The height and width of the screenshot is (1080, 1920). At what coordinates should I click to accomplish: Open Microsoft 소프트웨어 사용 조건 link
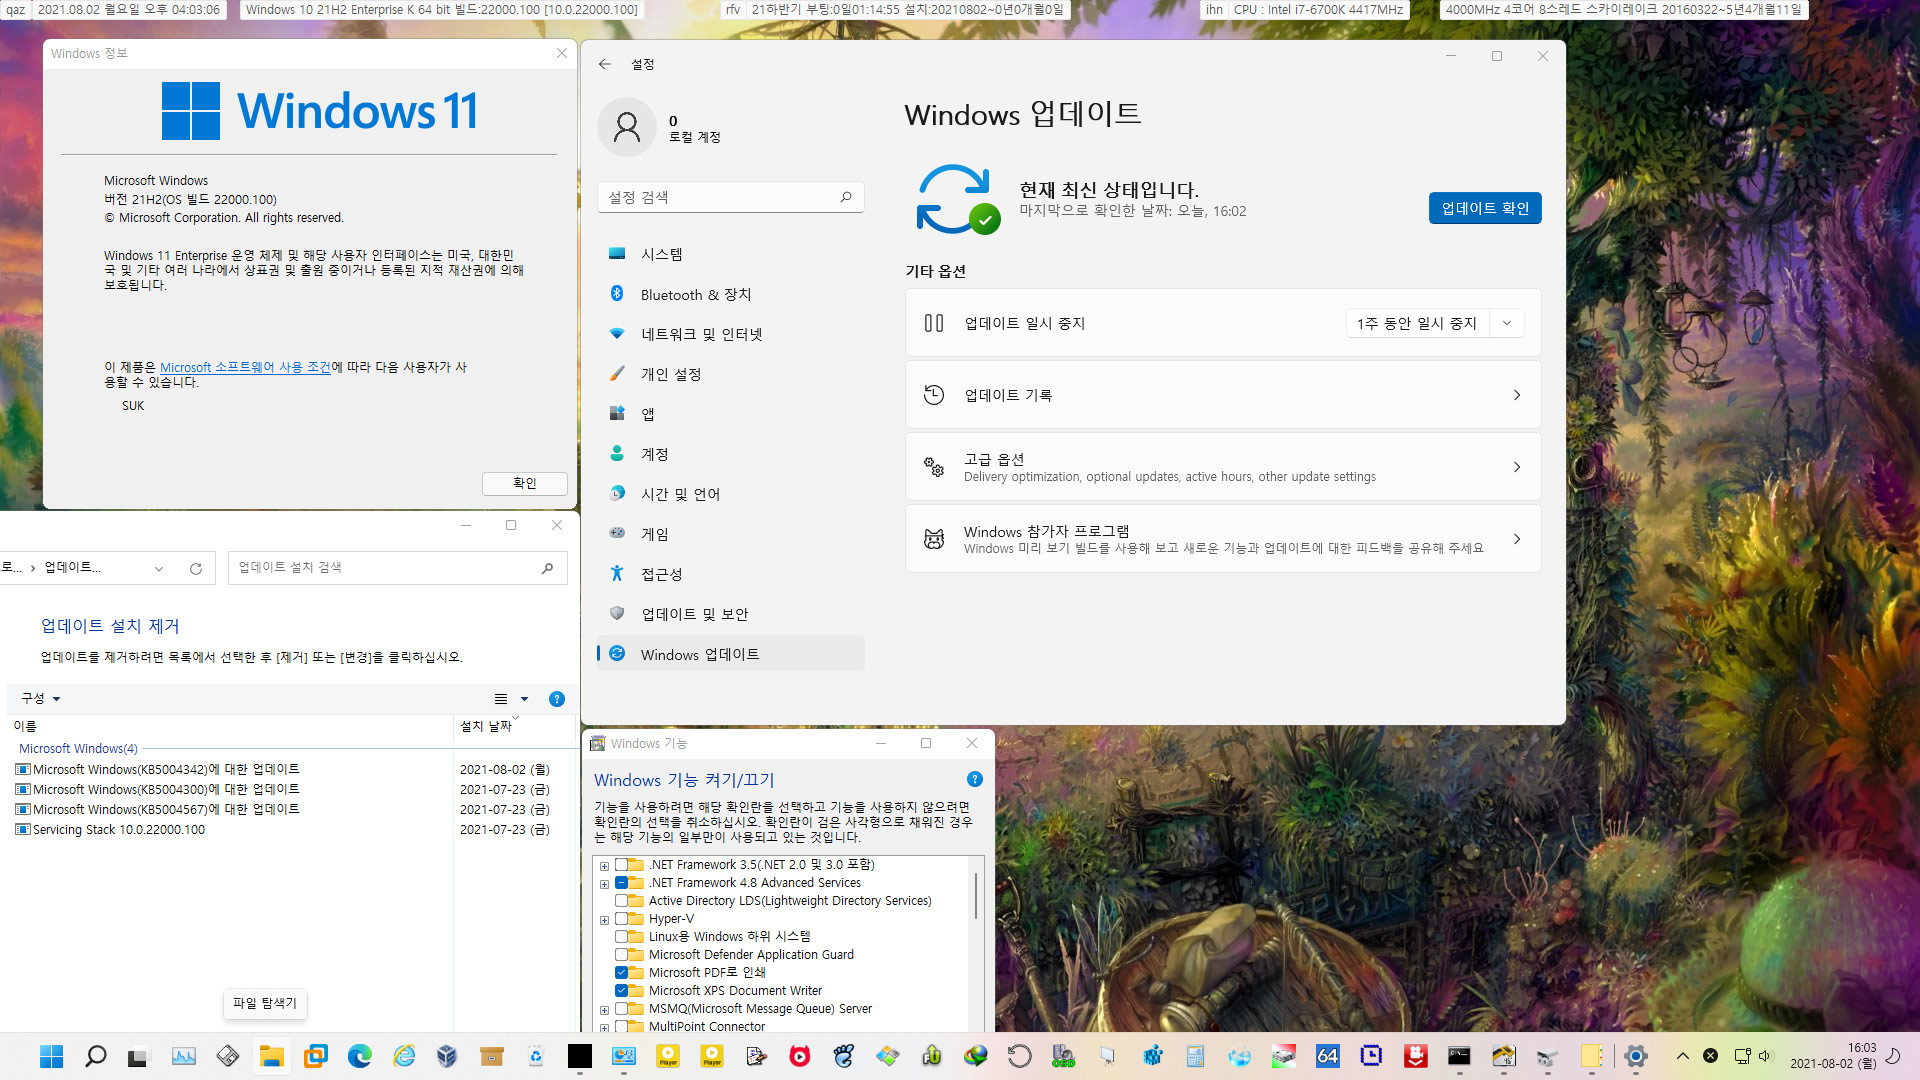click(x=245, y=367)
